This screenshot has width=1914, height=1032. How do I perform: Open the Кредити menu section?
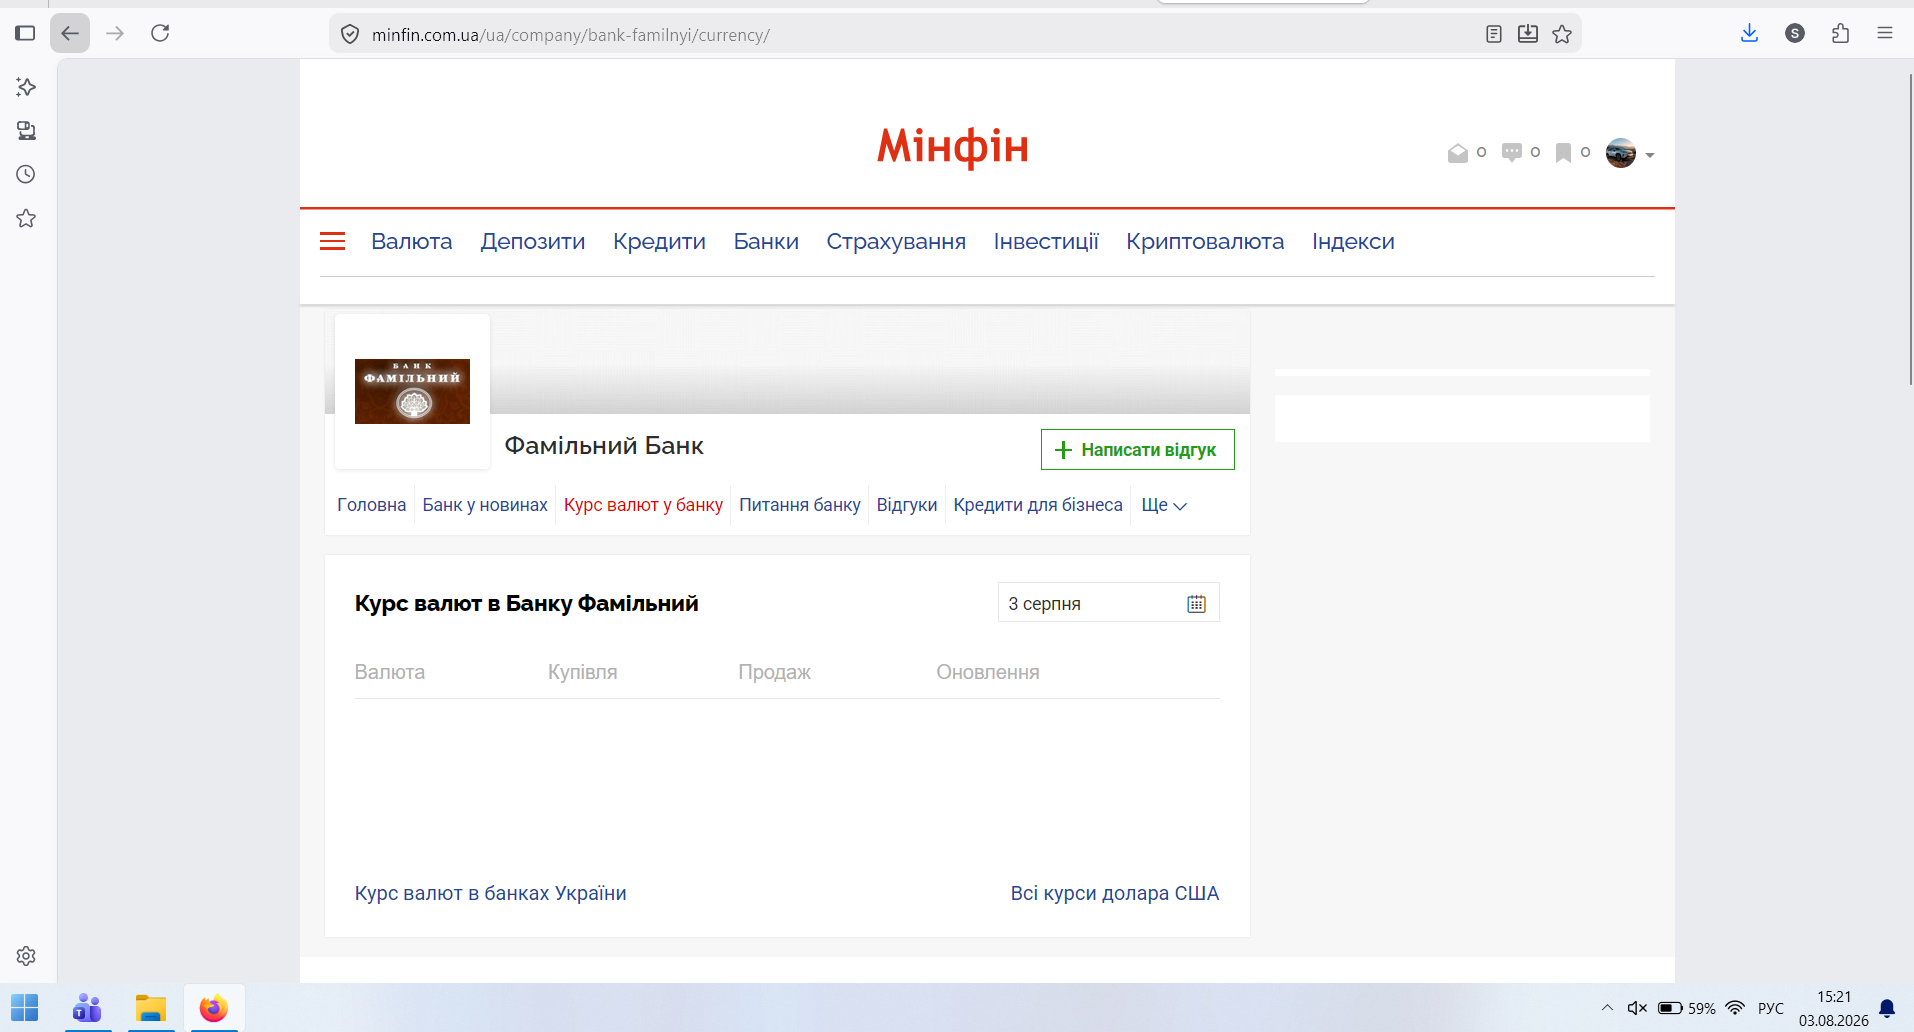click(659, 241)
